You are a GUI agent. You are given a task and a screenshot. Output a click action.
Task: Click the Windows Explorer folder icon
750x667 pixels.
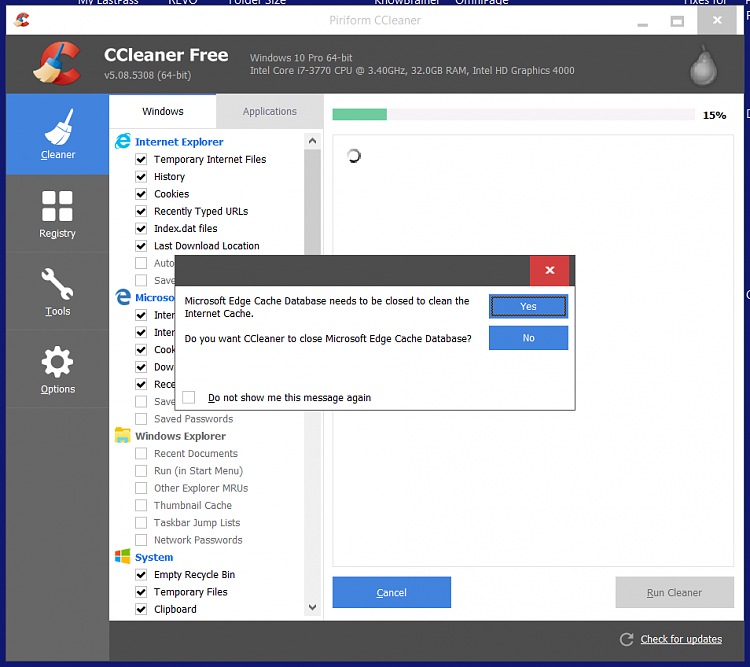(122, 435)
